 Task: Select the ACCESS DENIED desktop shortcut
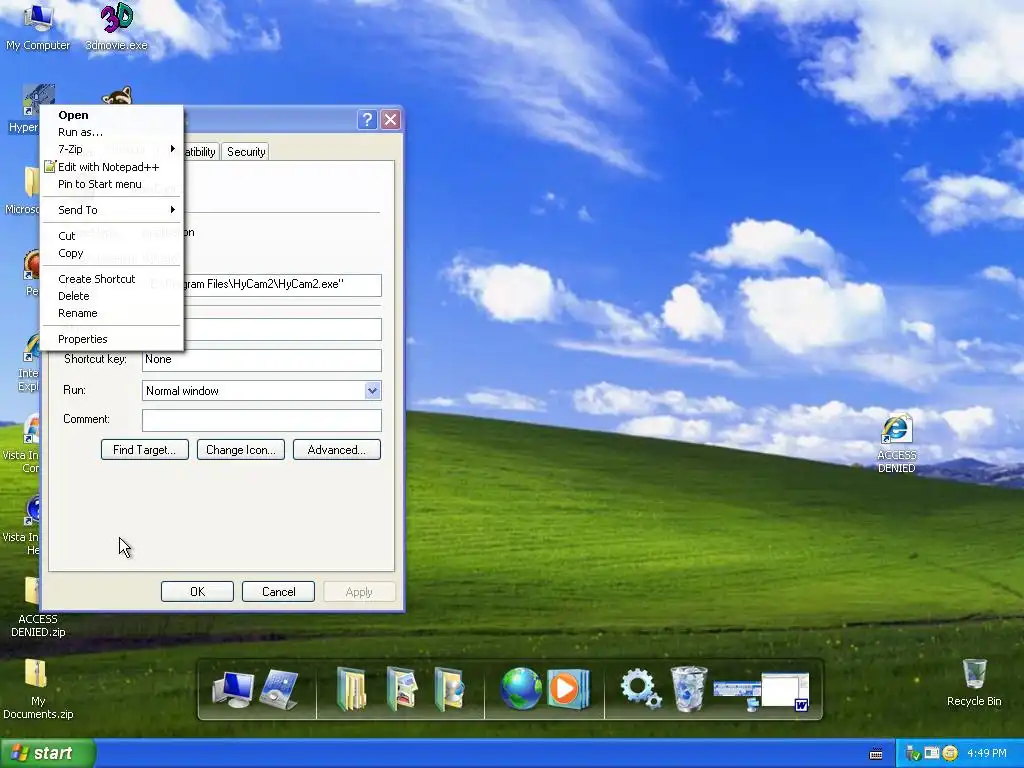coord(896,443)
